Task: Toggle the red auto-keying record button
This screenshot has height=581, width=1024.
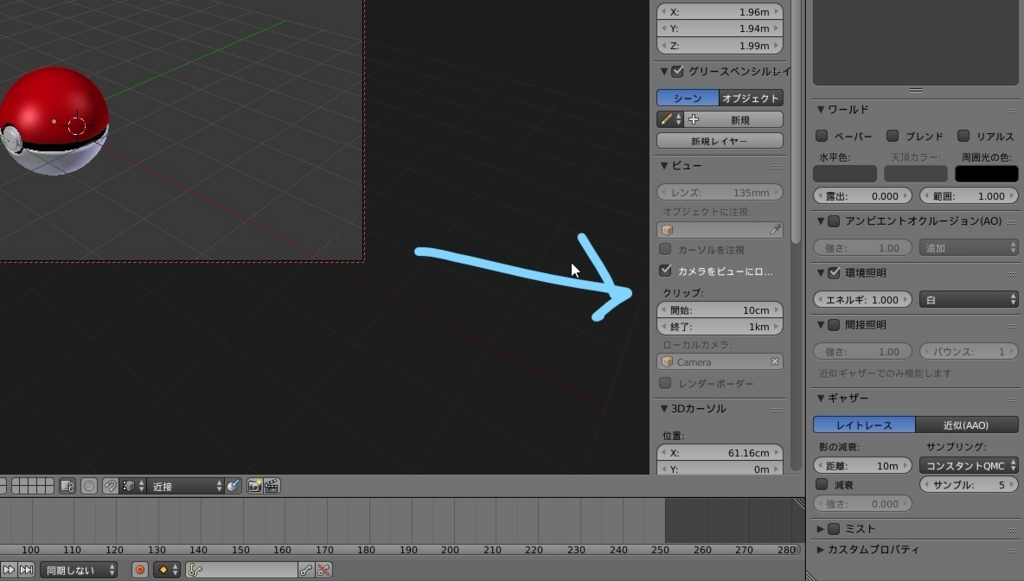Action: 140,570
